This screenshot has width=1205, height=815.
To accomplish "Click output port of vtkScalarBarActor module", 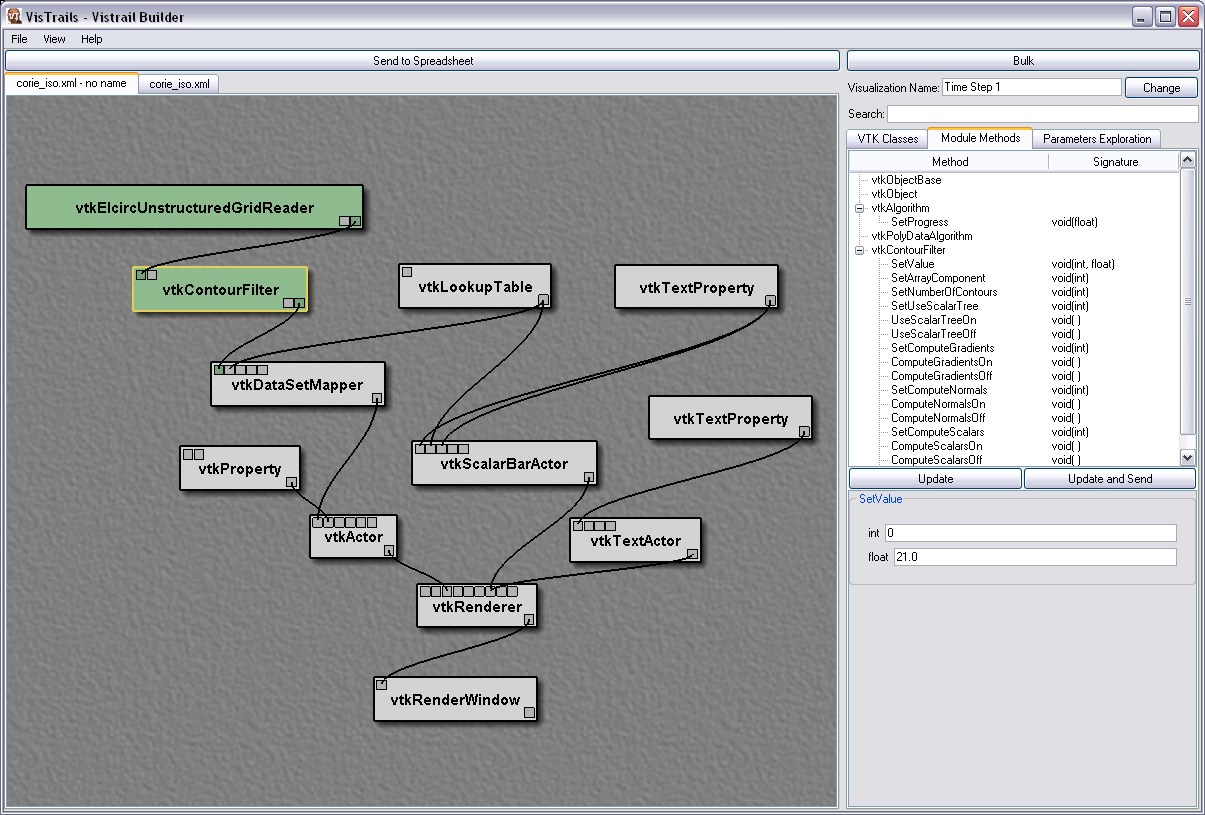I will point(589,477).
